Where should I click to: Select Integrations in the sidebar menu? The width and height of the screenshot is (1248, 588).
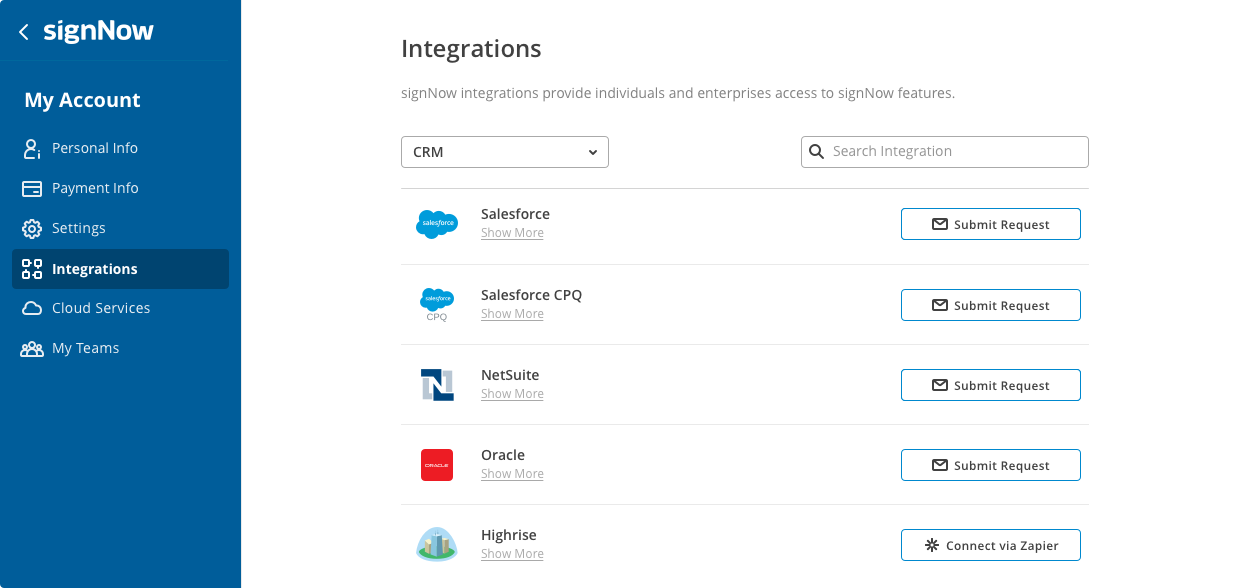(x=95, y=268)
